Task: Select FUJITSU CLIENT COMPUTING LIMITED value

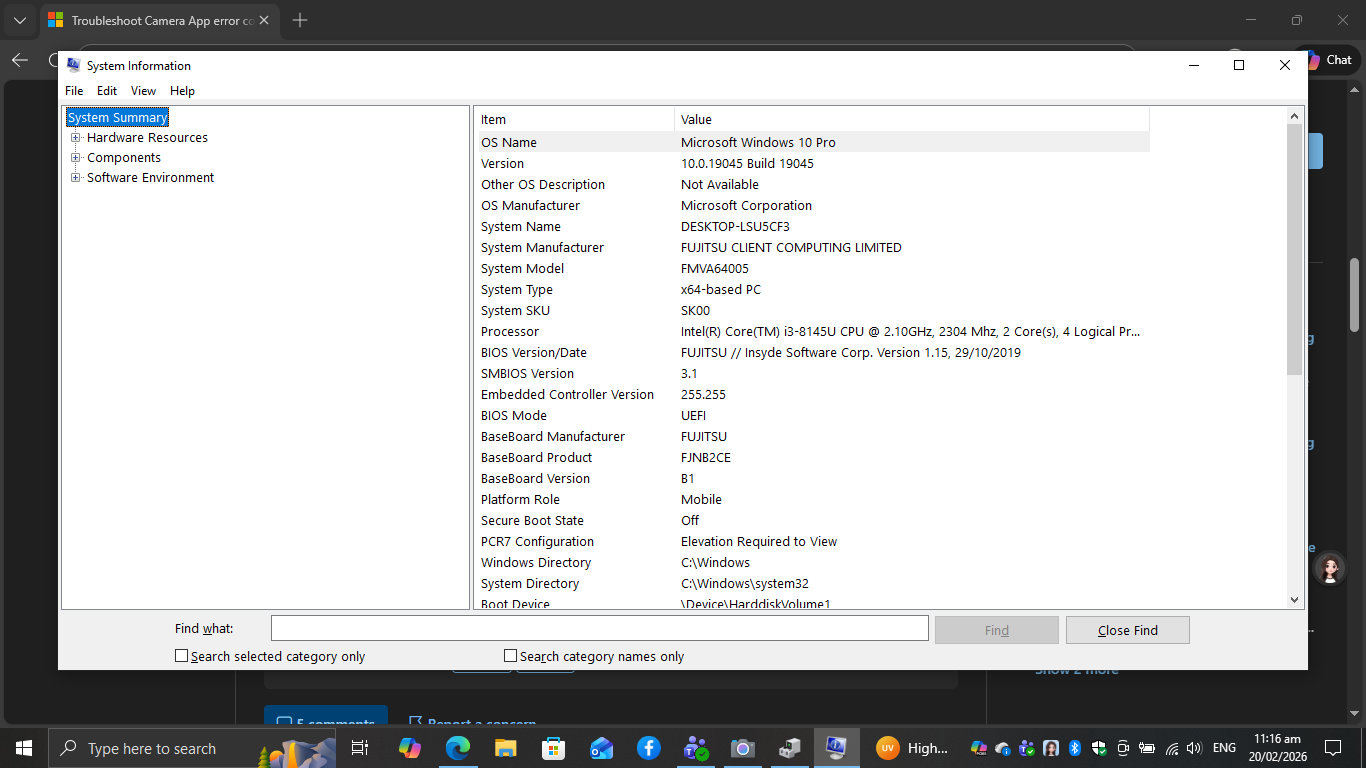Action: click(x=791, y=247)
